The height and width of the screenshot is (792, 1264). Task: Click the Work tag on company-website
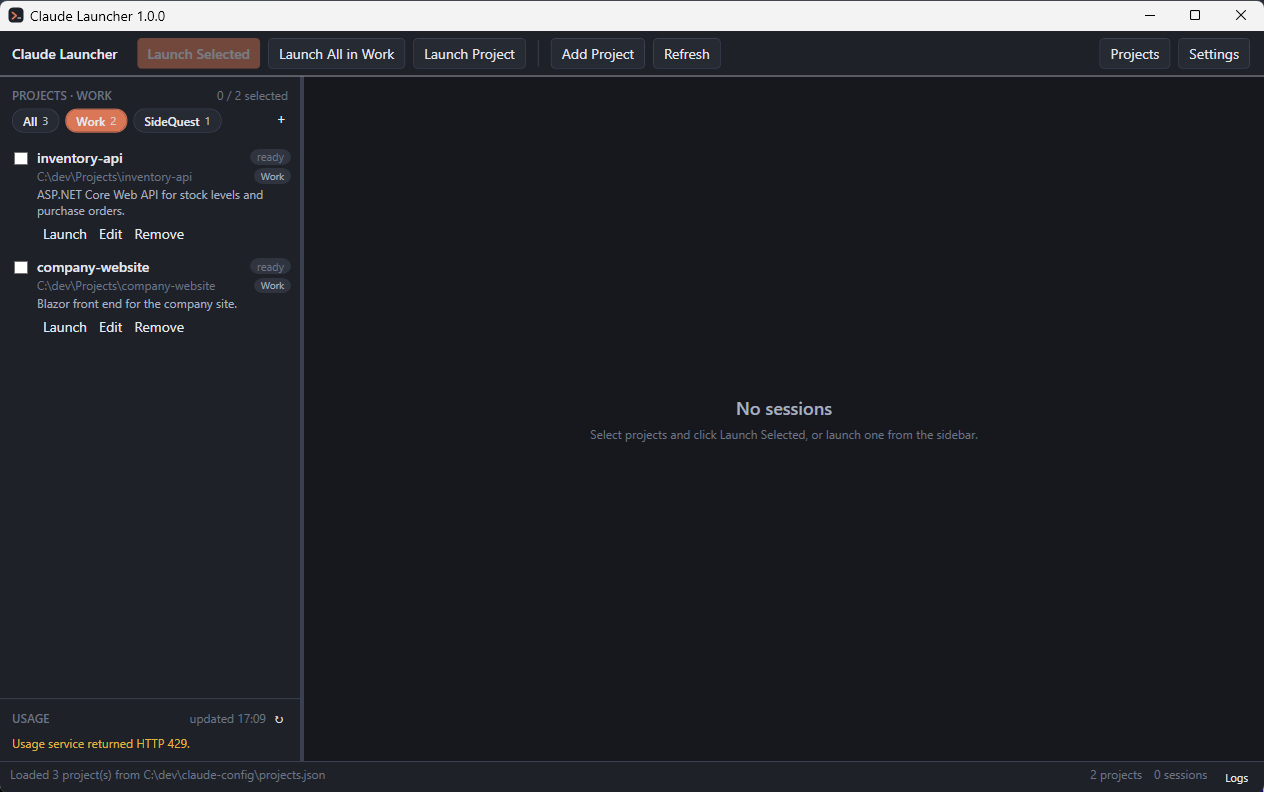(272, 286)
